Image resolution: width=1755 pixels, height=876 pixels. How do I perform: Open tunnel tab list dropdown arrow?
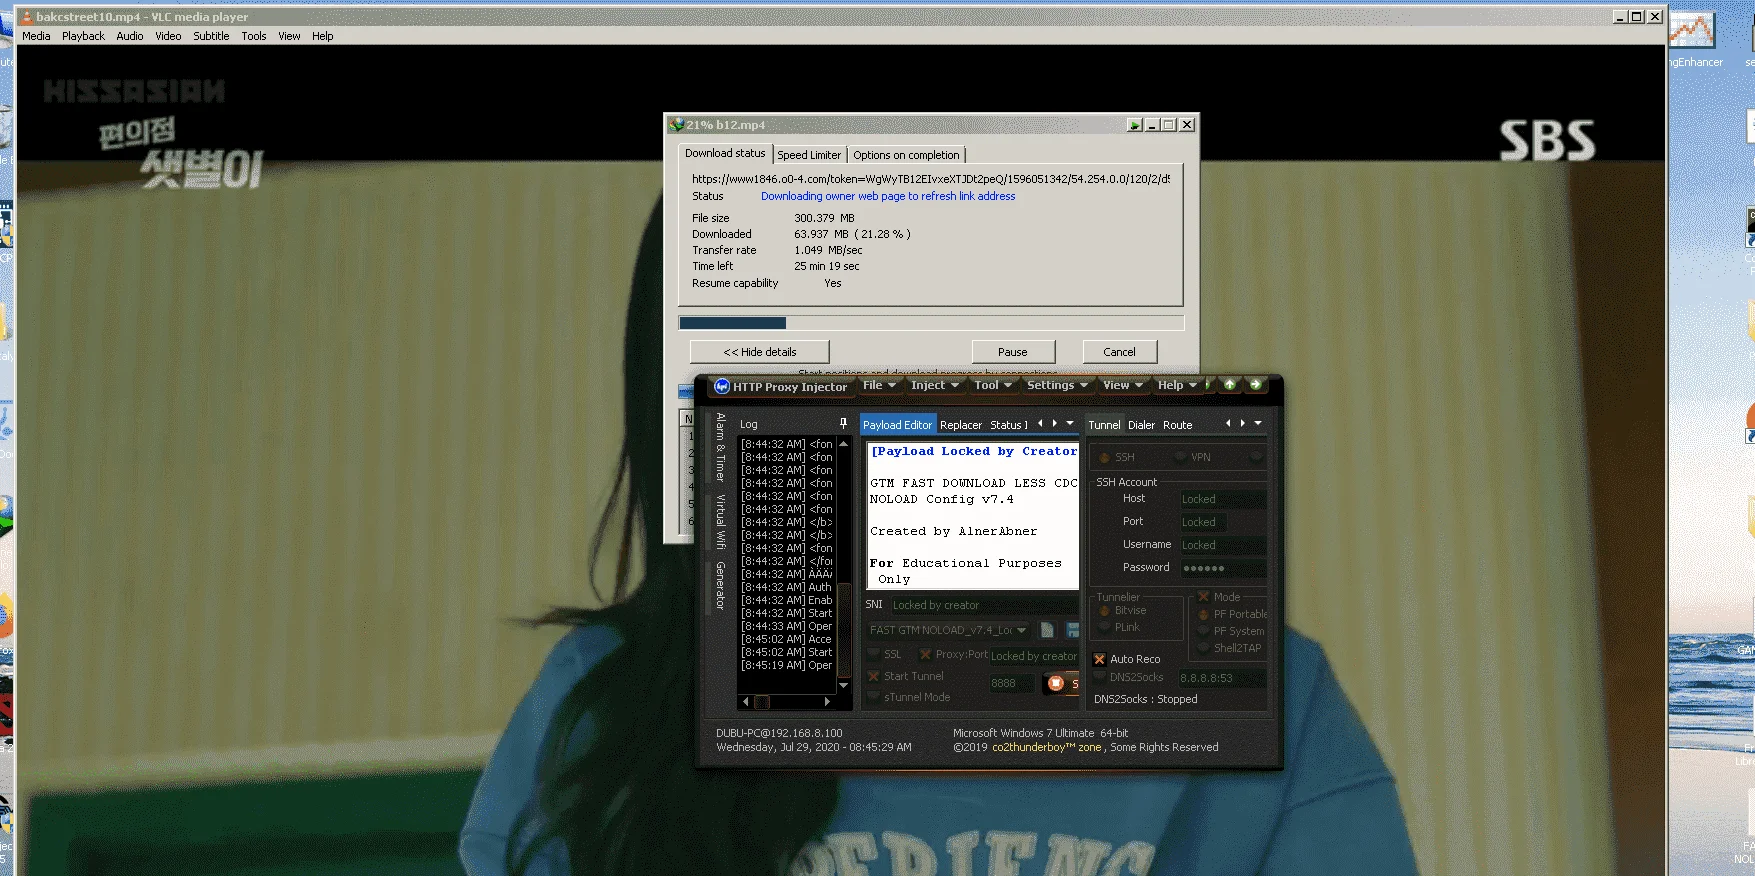(x=1258, y=423)
